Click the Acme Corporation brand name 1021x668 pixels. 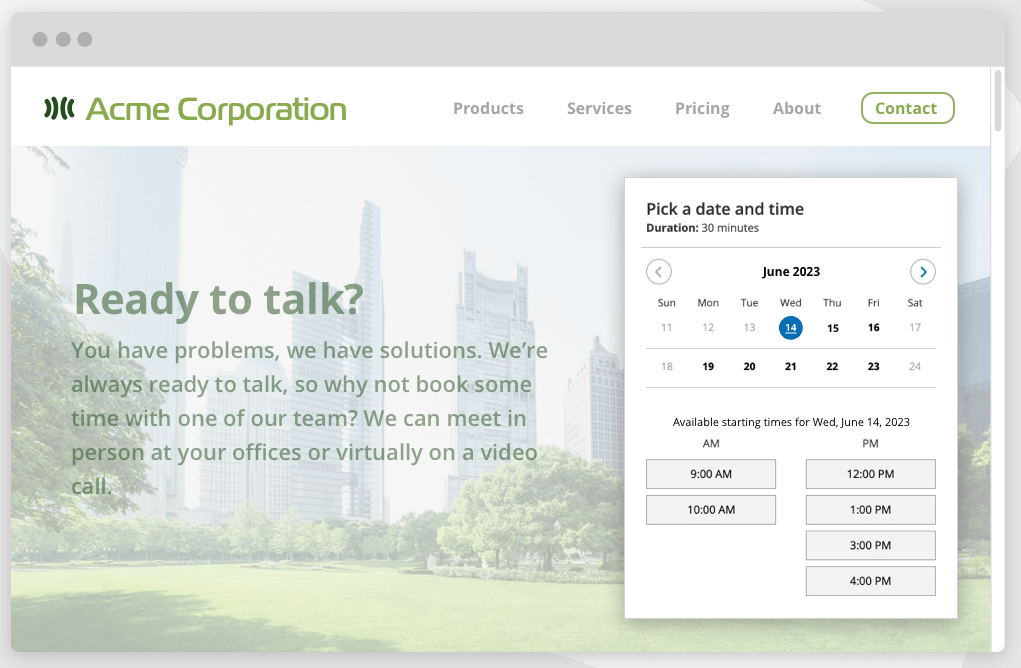[x=216, y=109]
